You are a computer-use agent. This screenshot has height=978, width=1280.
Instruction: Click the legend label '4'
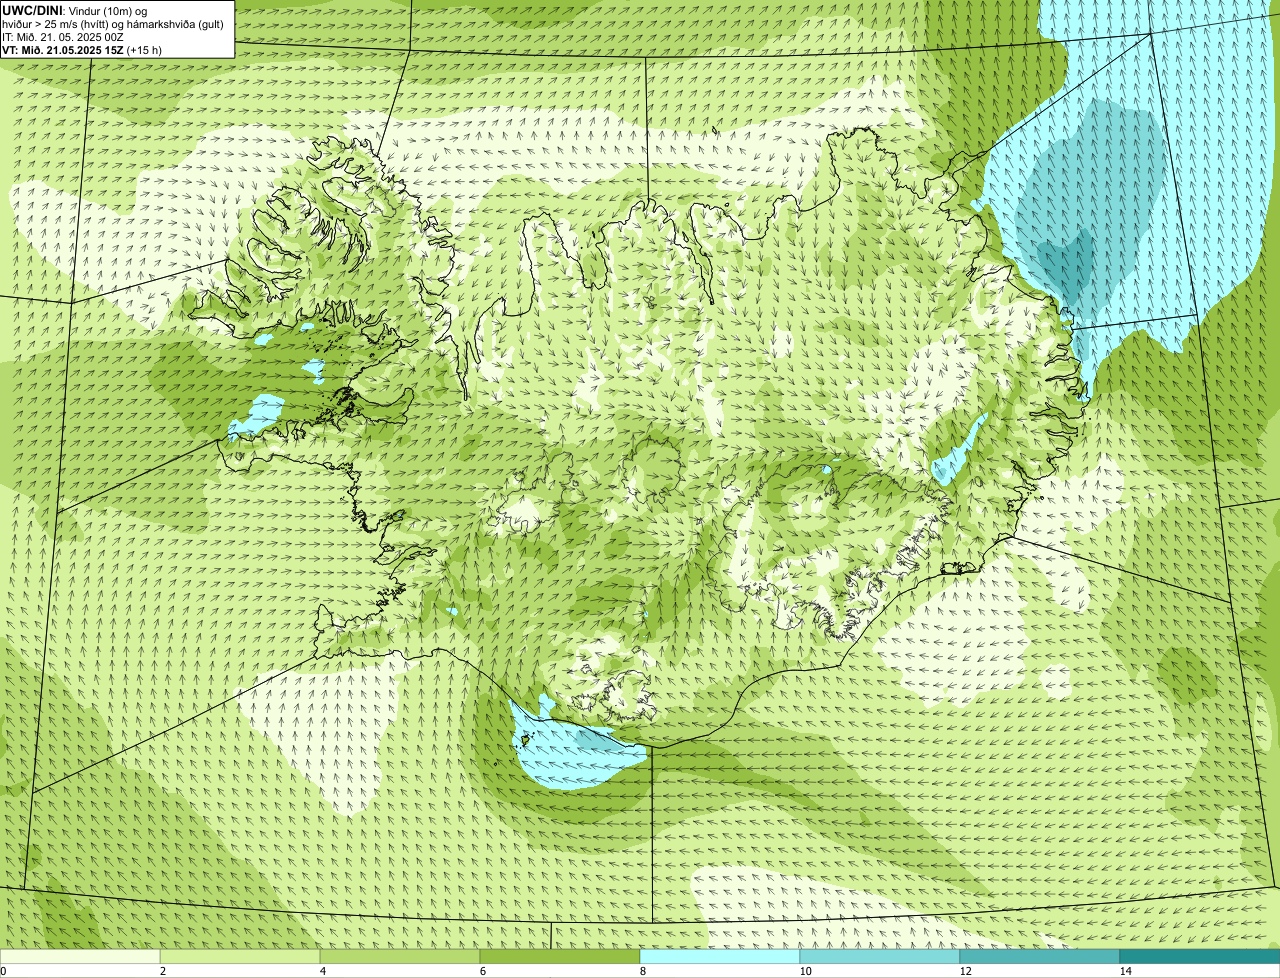pyautogui.click(x=322, y=971)
